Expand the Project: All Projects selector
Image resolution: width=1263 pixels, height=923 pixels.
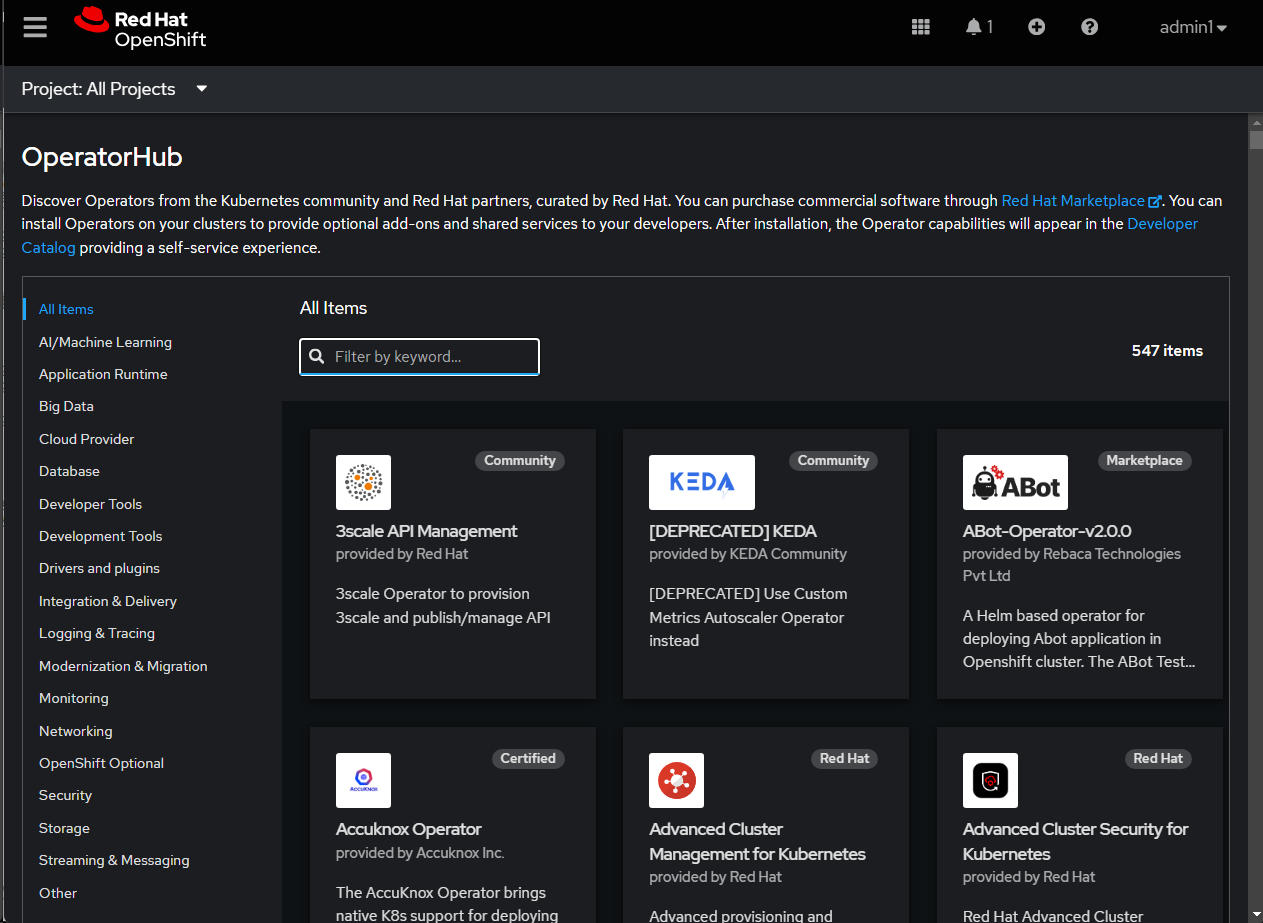[x=115, y=89]
